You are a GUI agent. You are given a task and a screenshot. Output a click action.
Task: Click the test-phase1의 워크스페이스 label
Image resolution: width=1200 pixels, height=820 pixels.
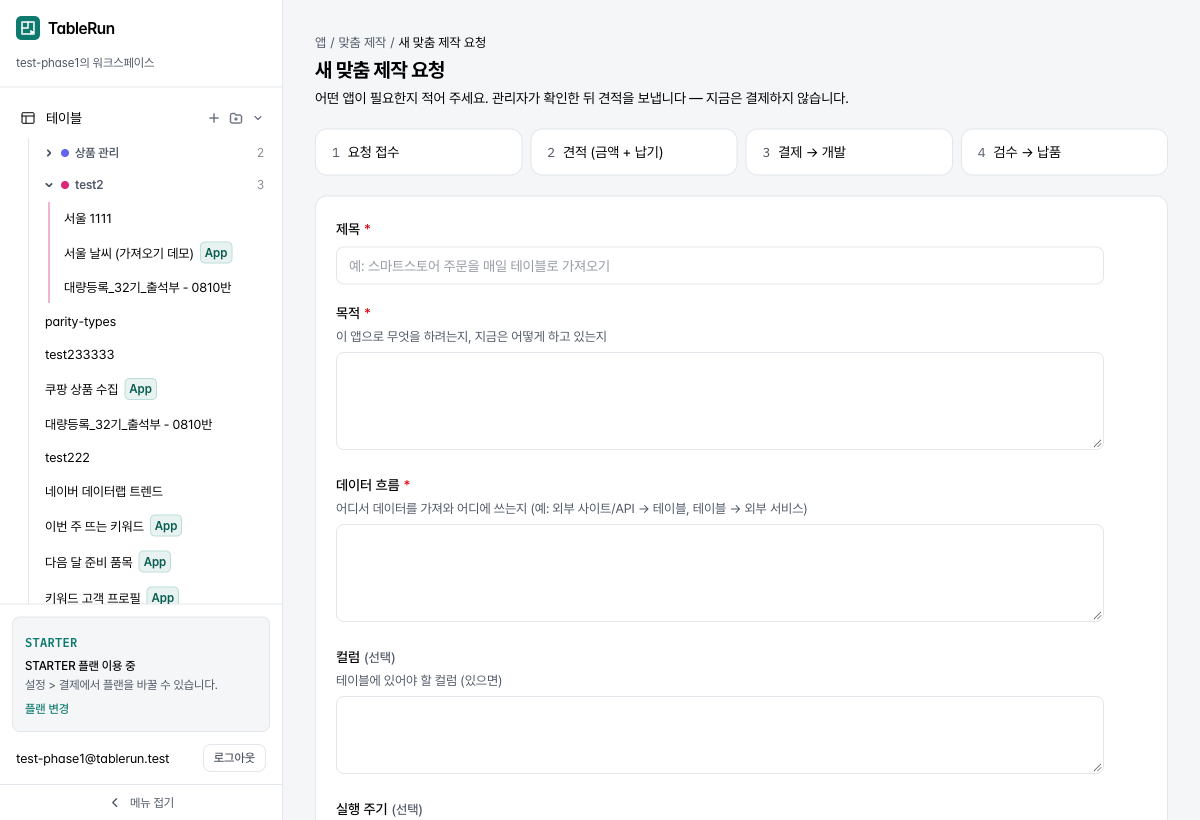pyautogui.click(x=85, y=62)
